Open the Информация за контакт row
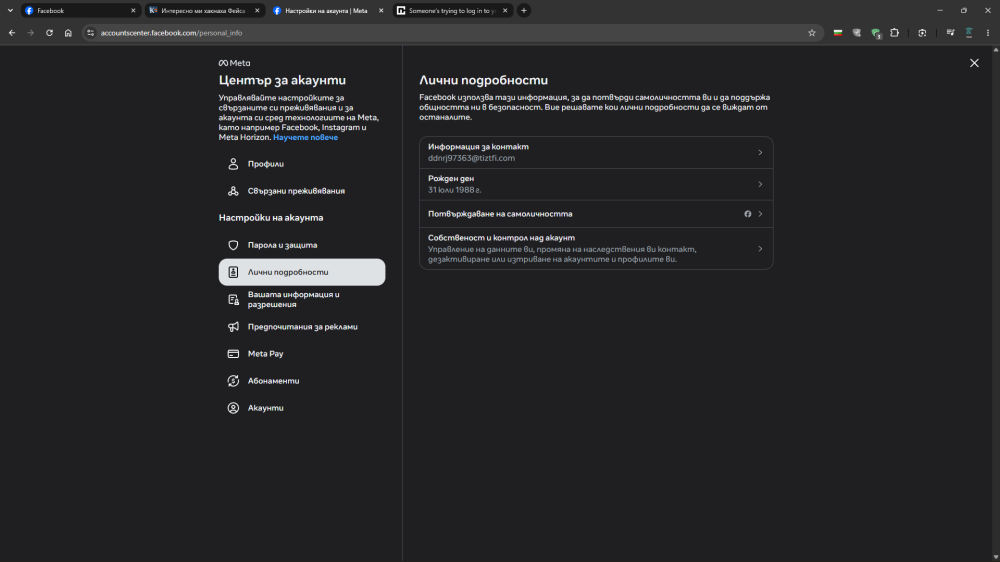 click(x=596, y=152)
